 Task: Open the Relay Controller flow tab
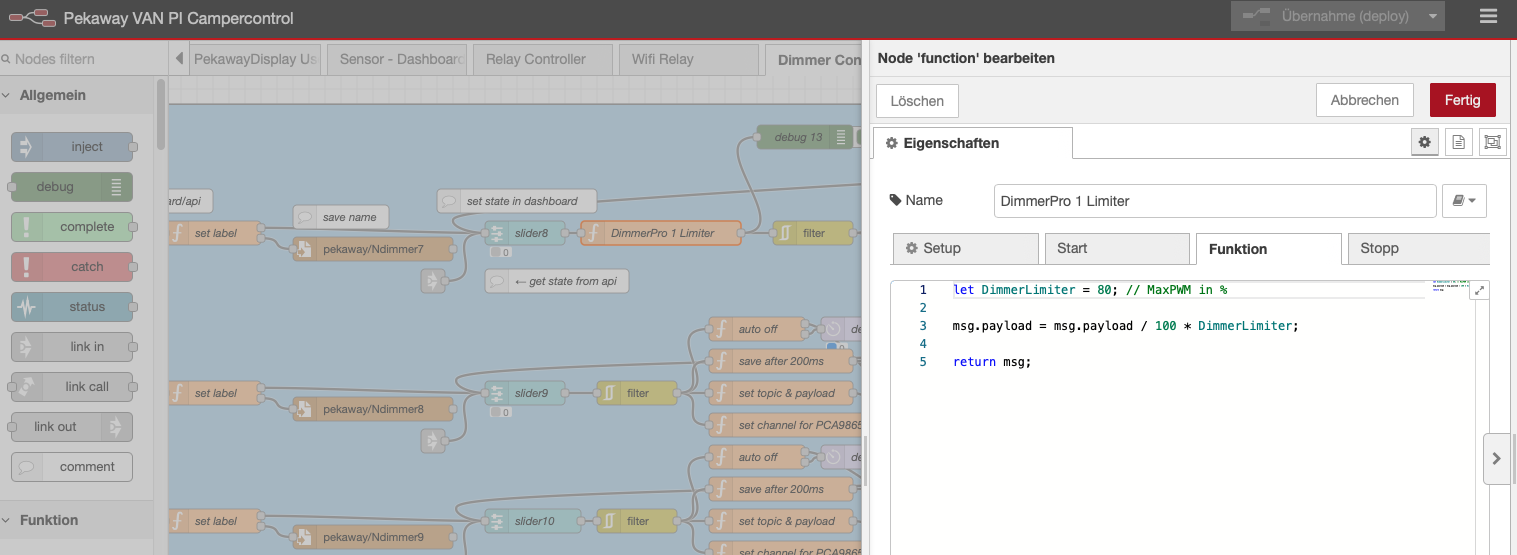coord(535,59)
